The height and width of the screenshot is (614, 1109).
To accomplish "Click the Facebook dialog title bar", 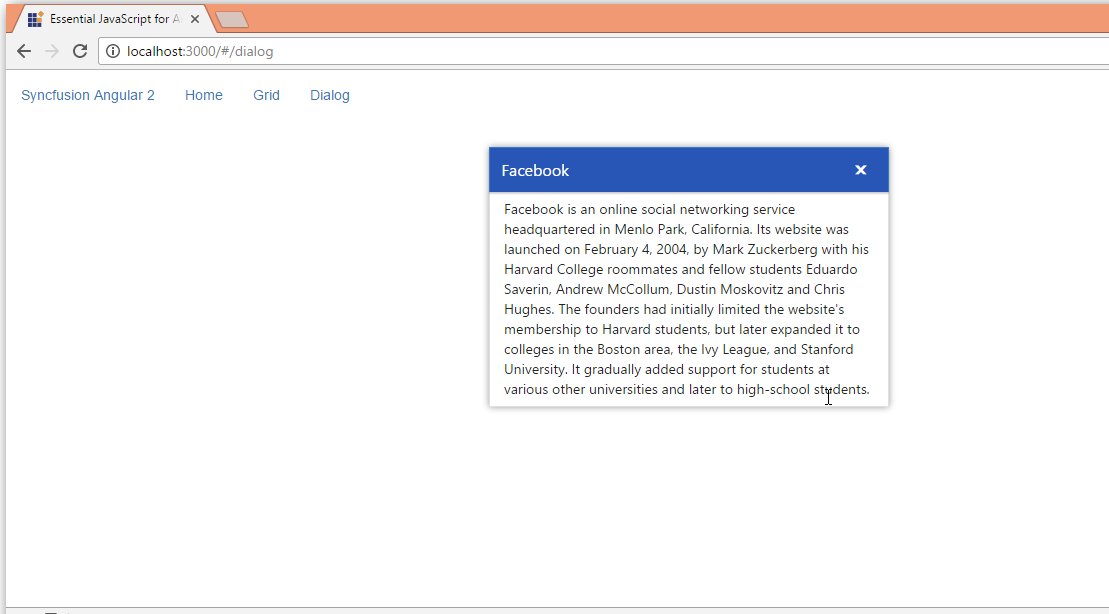I will 688,170.
